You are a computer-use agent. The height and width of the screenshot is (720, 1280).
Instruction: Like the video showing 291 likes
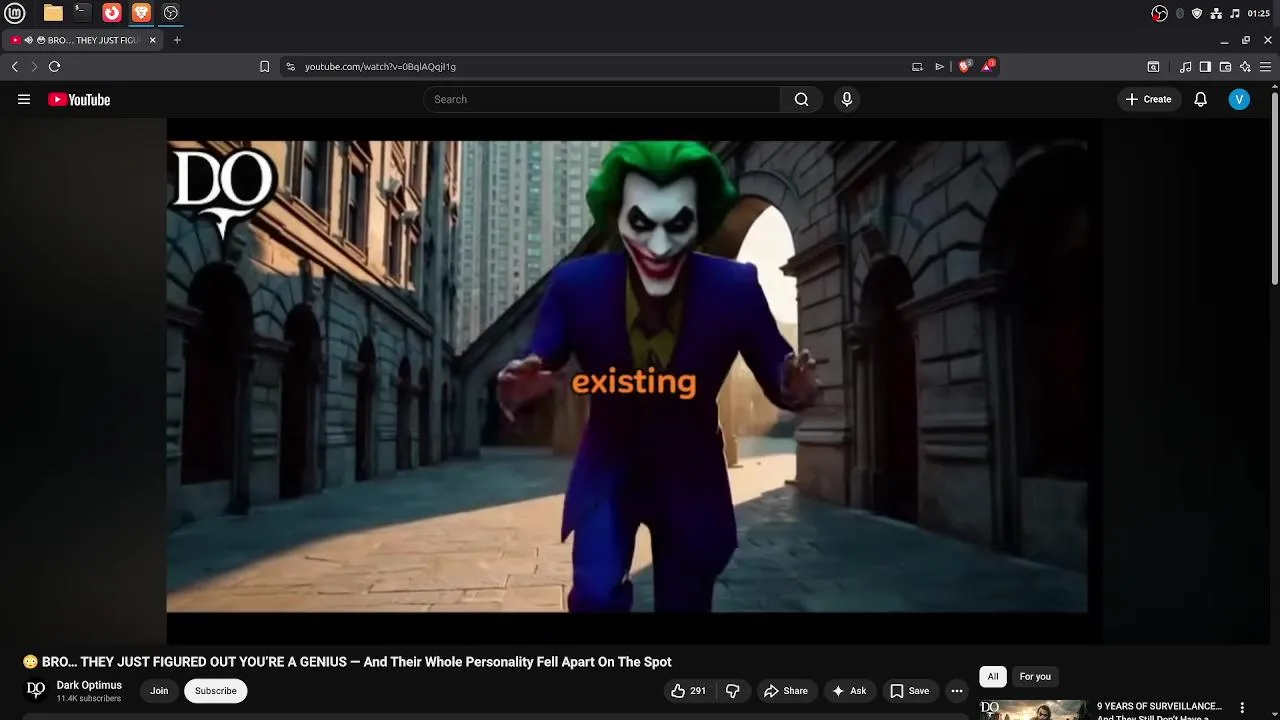point(688,690)
